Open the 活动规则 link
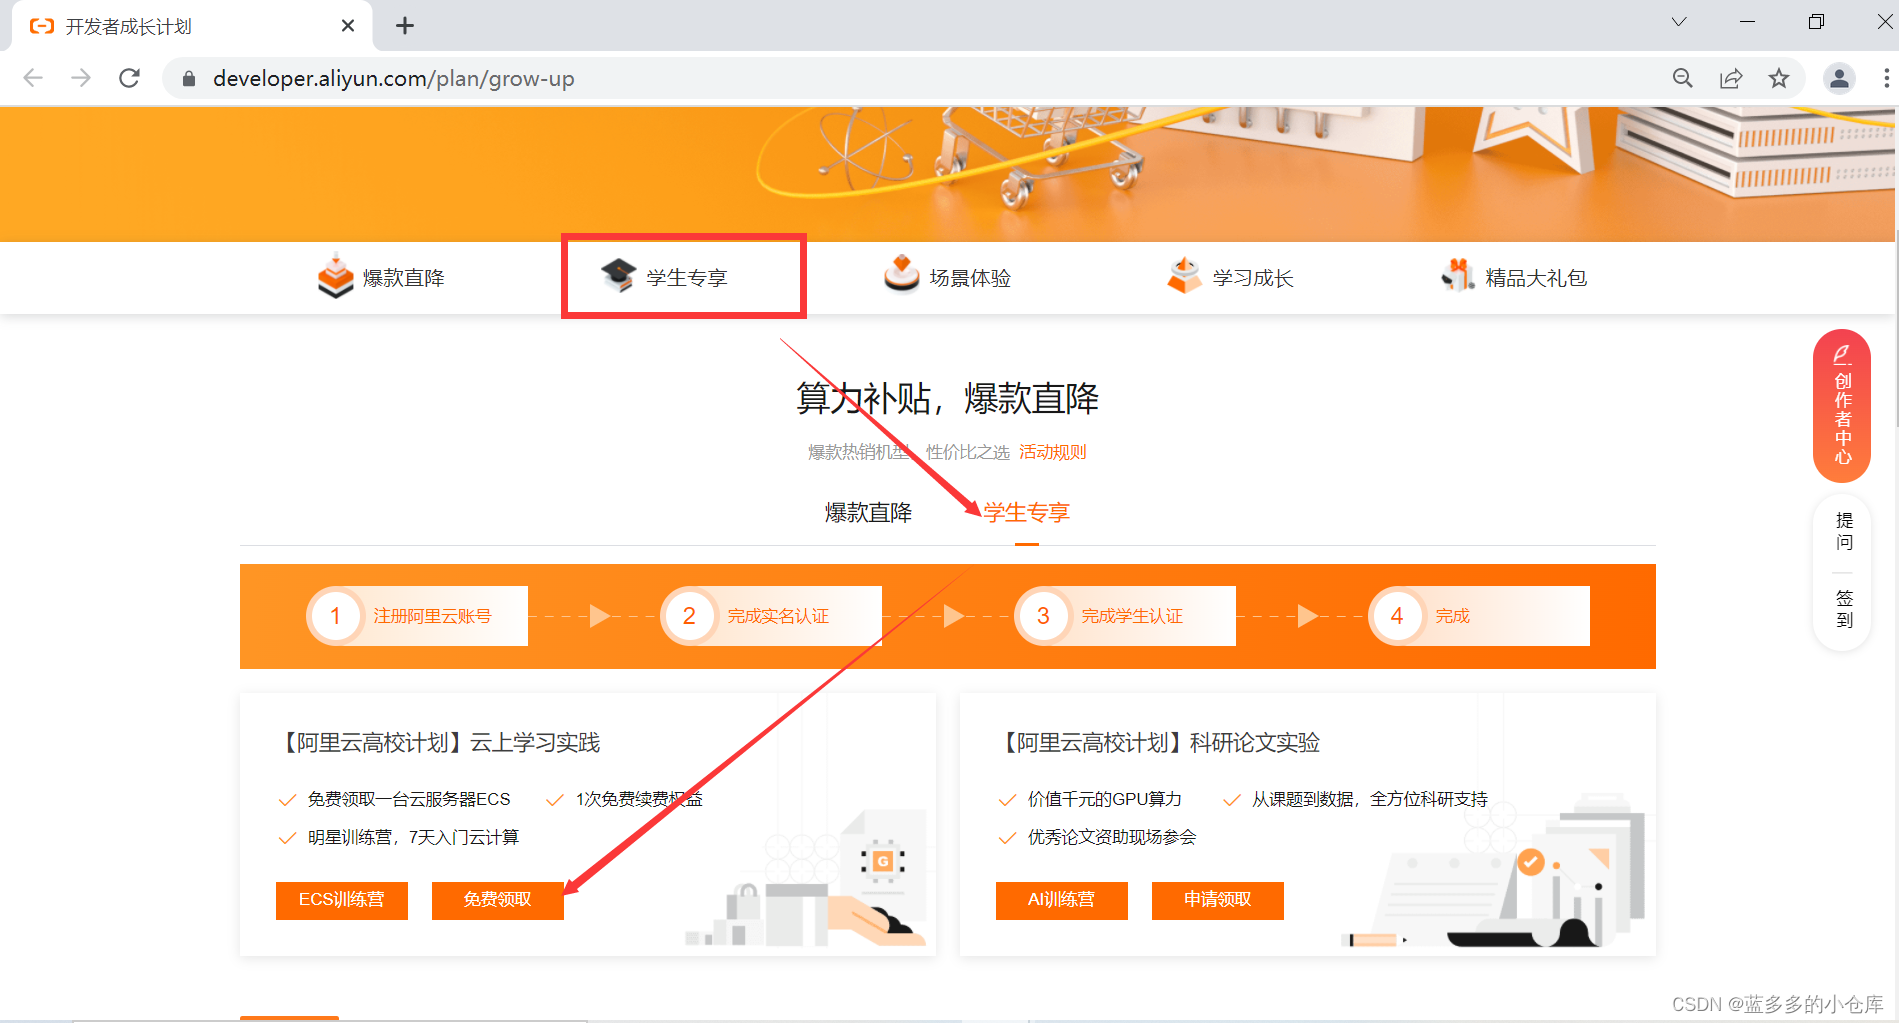Image resolution: width=1899 pixels, height=1023 pixels. pos(1053,452)
